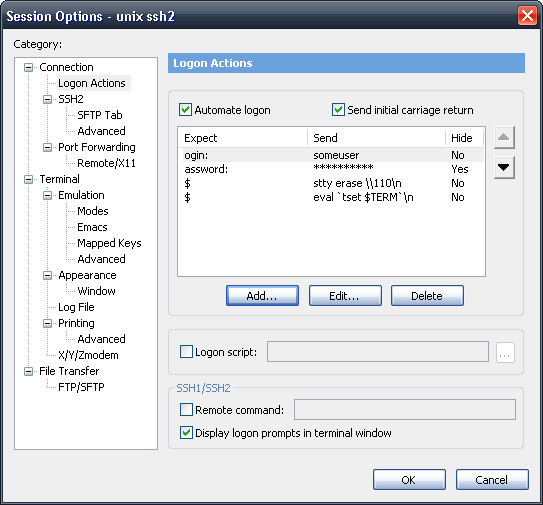This screenshot has width=543, height=505.
Task: Toggle Send initial carriage return checkbox
Action: click(338, 109)
